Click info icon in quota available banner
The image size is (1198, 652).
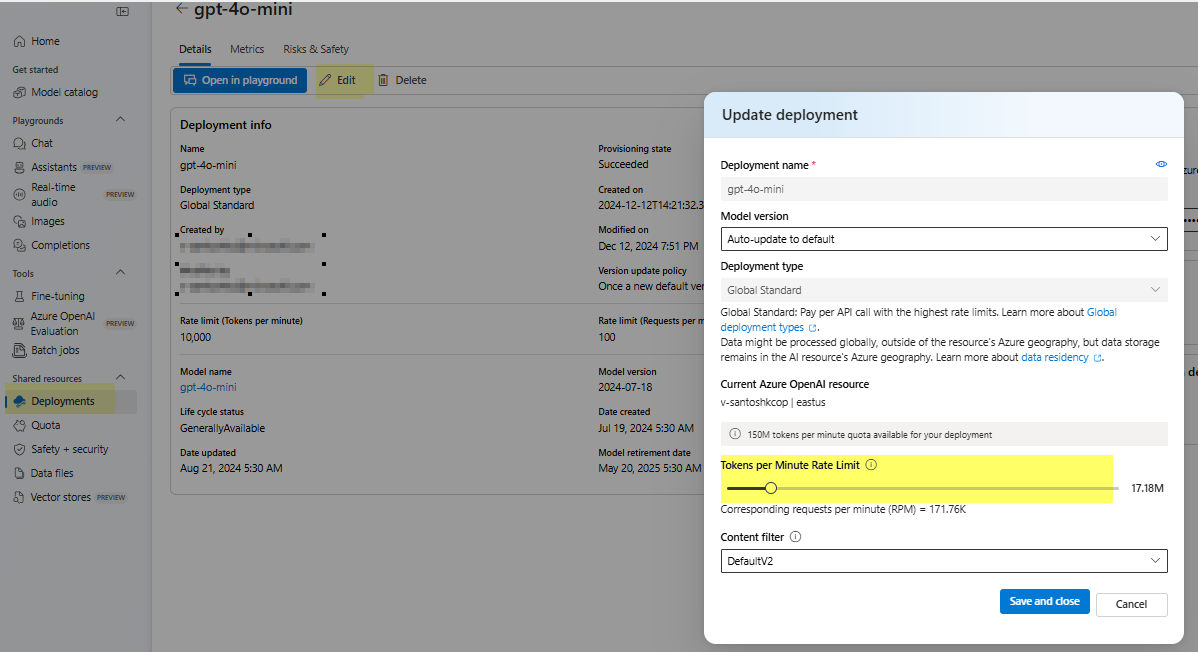pos(734,434)
